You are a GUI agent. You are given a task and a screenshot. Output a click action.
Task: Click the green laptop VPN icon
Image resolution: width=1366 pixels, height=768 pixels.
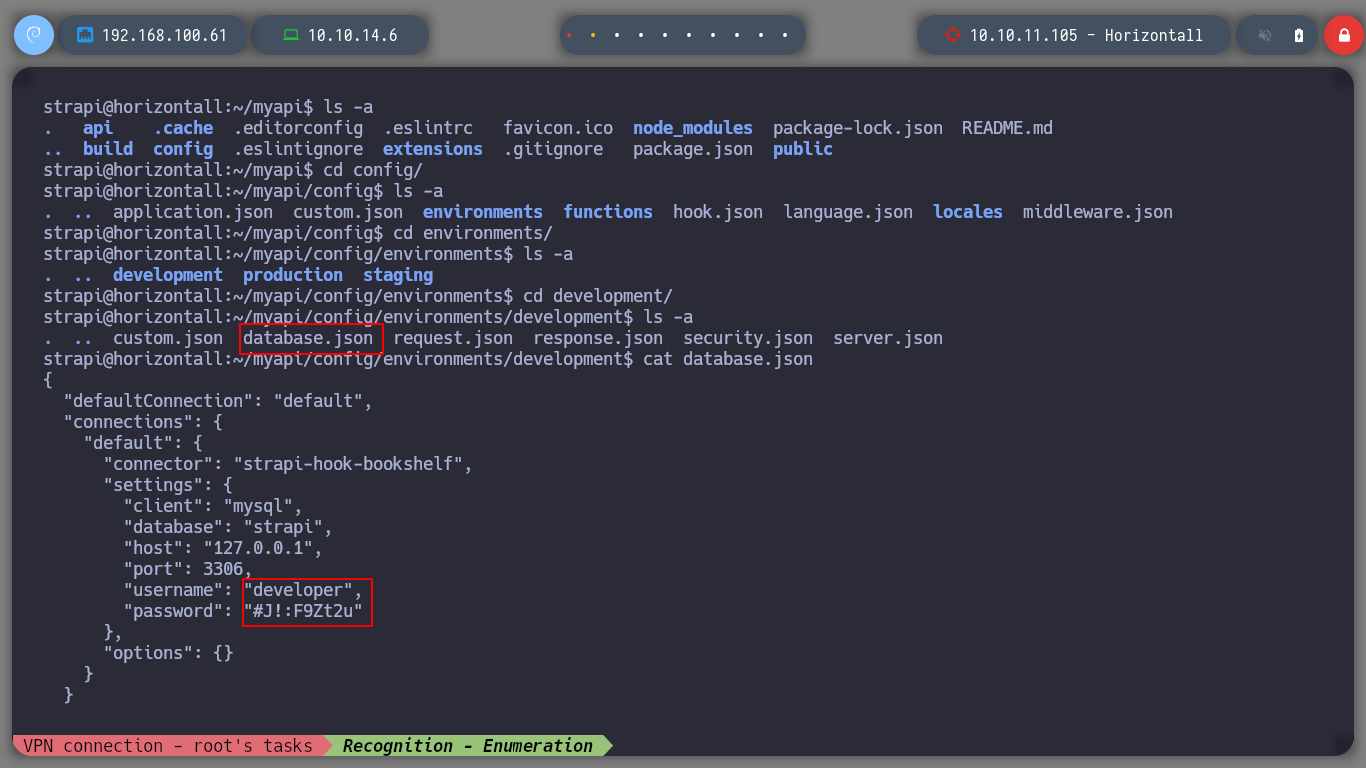pos(291,35)
